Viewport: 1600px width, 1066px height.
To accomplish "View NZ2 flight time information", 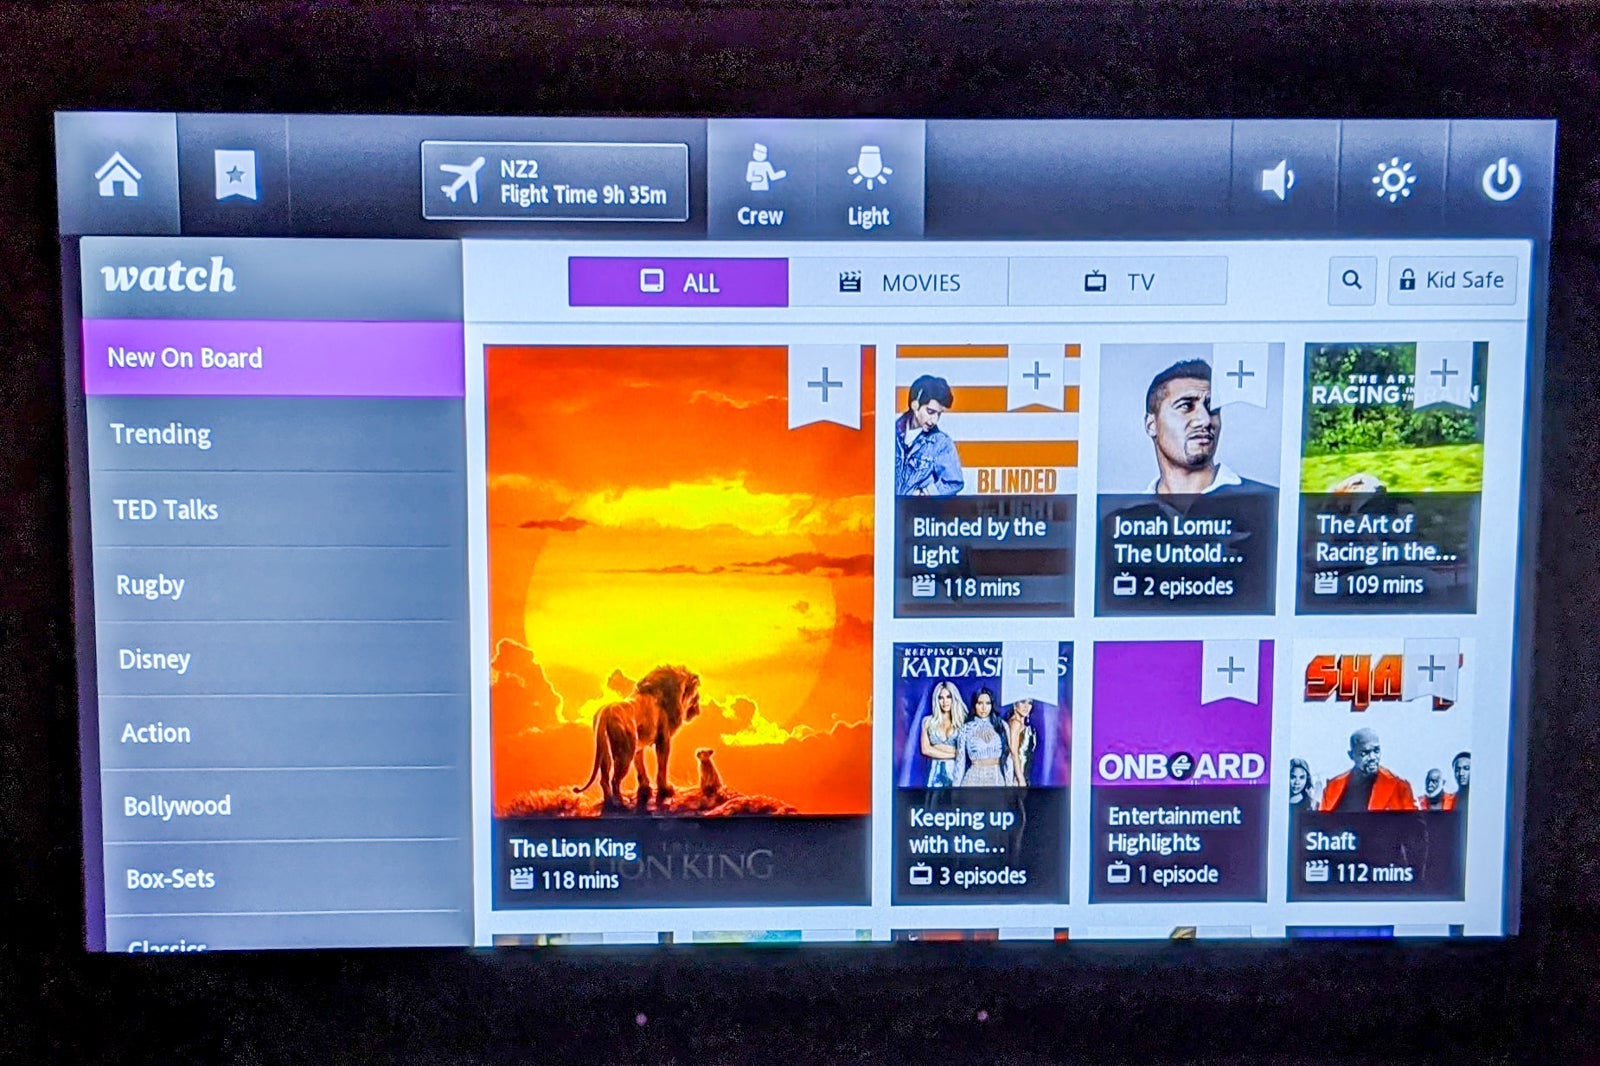I will coord(555,181).
